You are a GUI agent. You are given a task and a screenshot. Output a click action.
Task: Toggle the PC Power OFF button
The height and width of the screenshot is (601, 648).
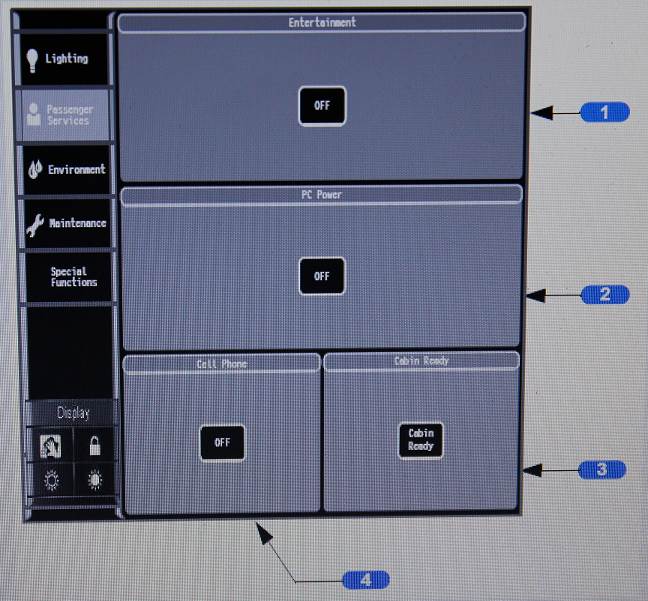pyautogui.click(x=322, y=276)
